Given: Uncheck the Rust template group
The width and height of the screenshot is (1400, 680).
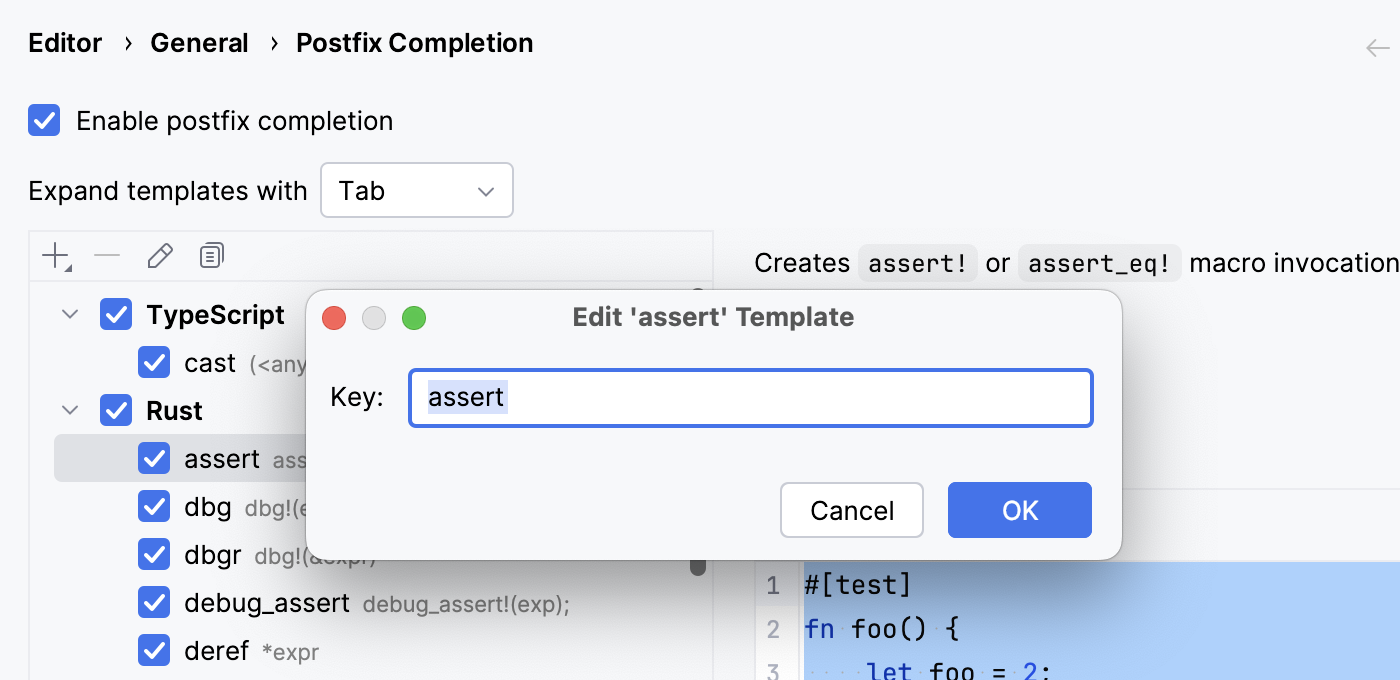Looking at the screenshot, I should pos(116,410).
